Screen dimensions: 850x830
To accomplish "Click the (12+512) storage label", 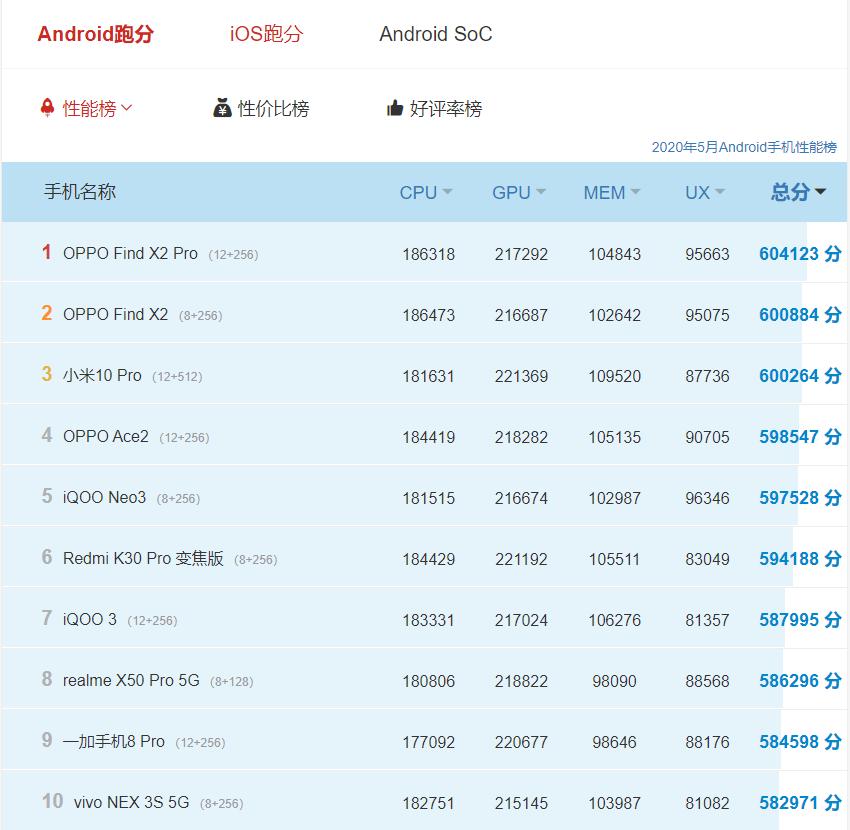I will click(177, 377).
